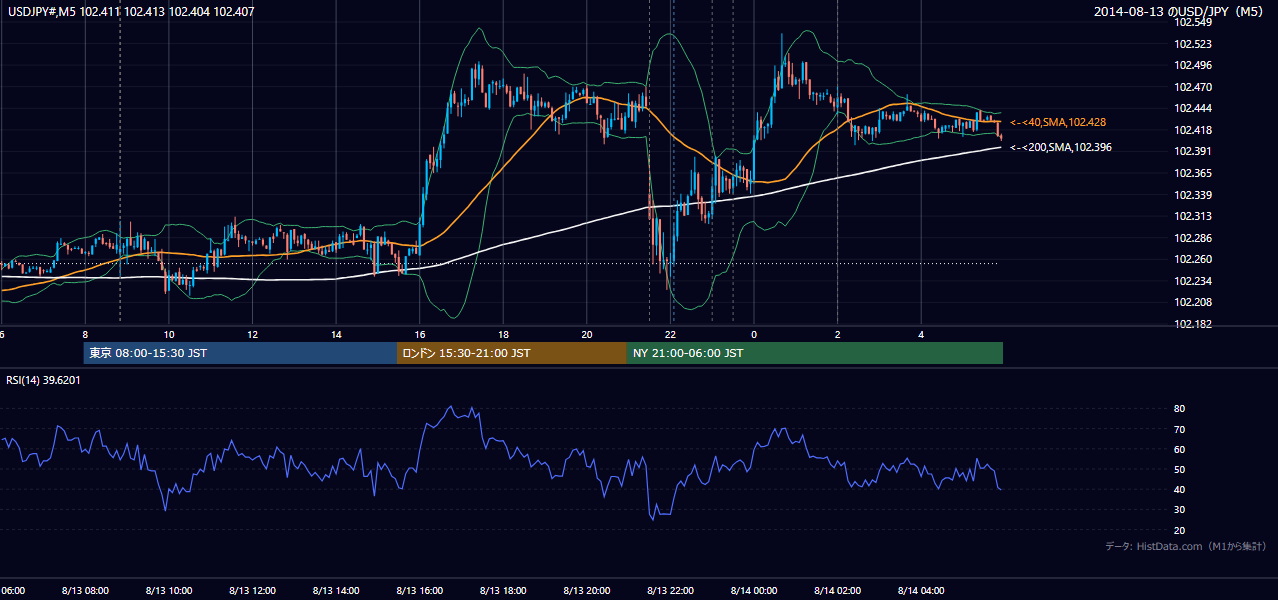1278x600 pixels.
Task: Click hour tick 10 on price chart axis
Action: (169, 334)
